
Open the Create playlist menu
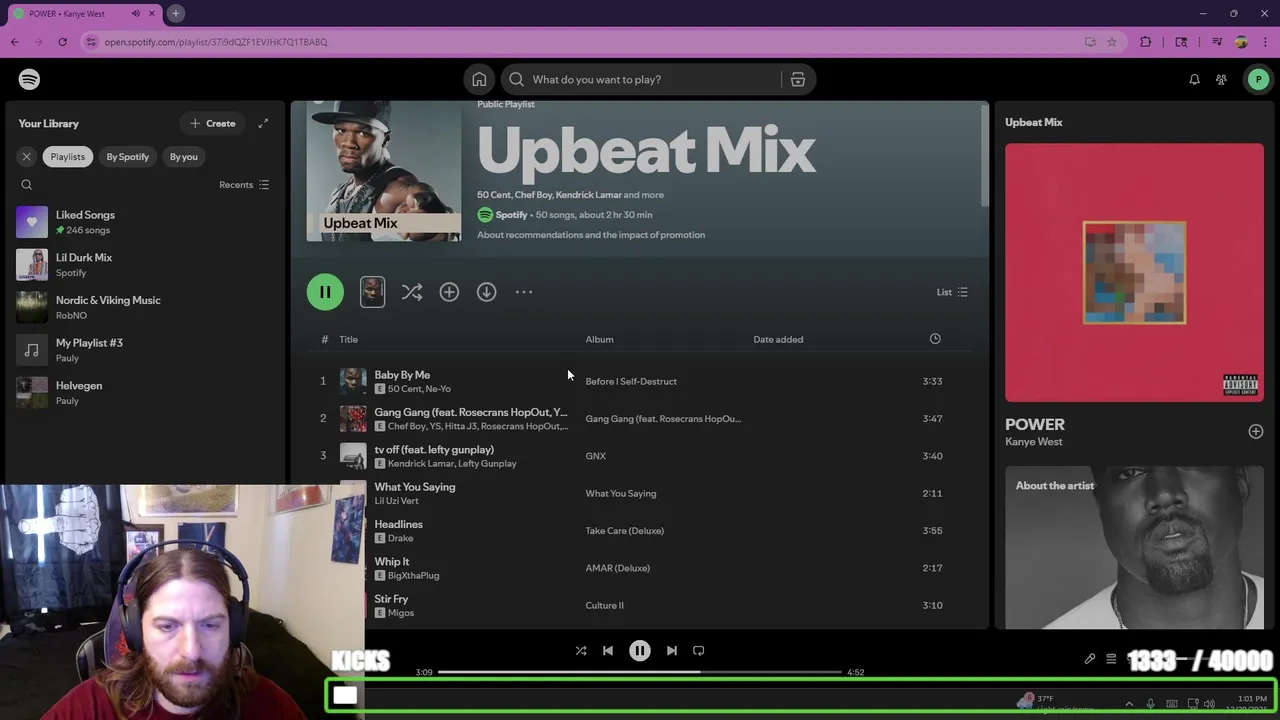213,123
